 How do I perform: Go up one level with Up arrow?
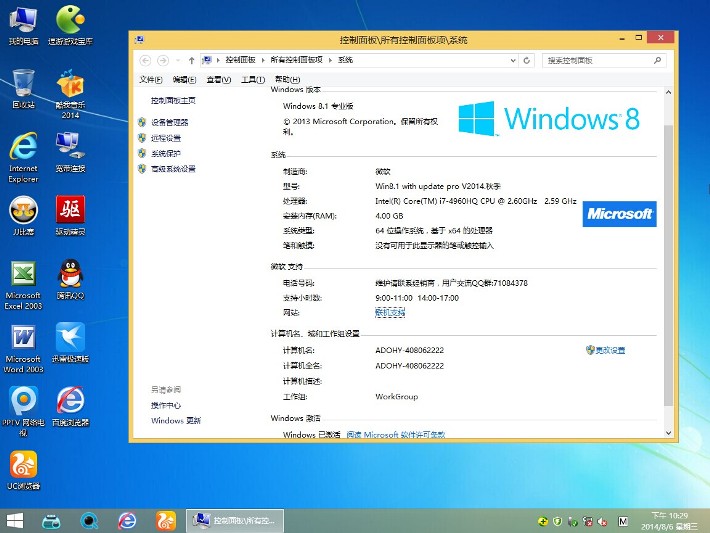(192, 60)
